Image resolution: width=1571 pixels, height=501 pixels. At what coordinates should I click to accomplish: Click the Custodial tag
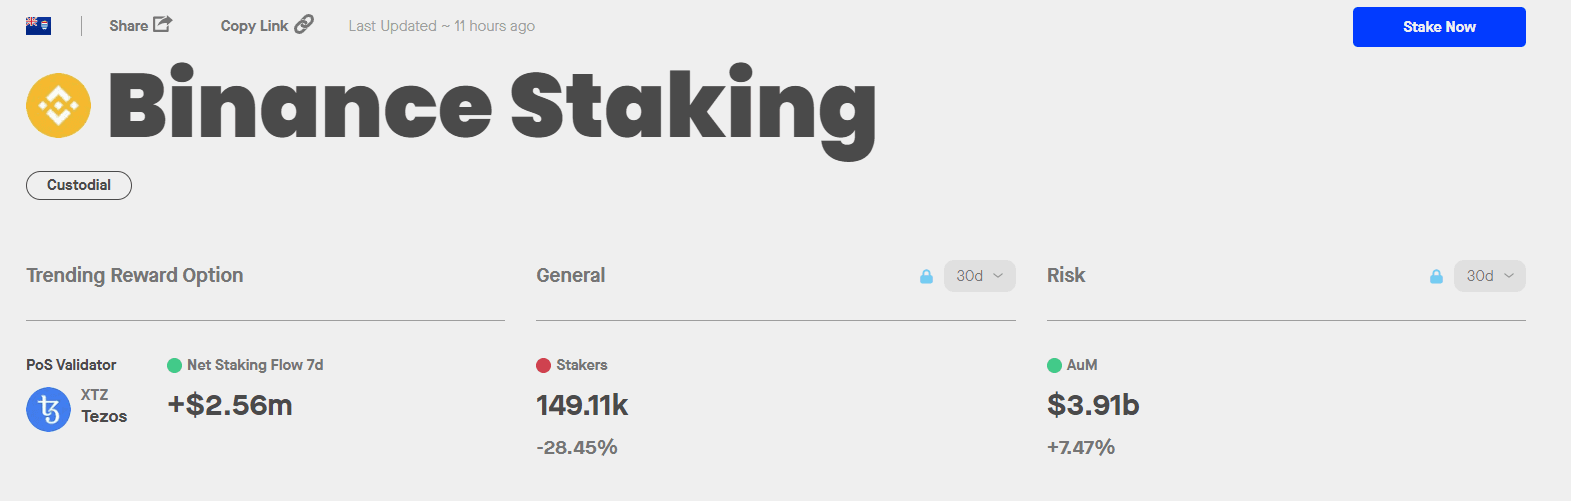(79, 185)
